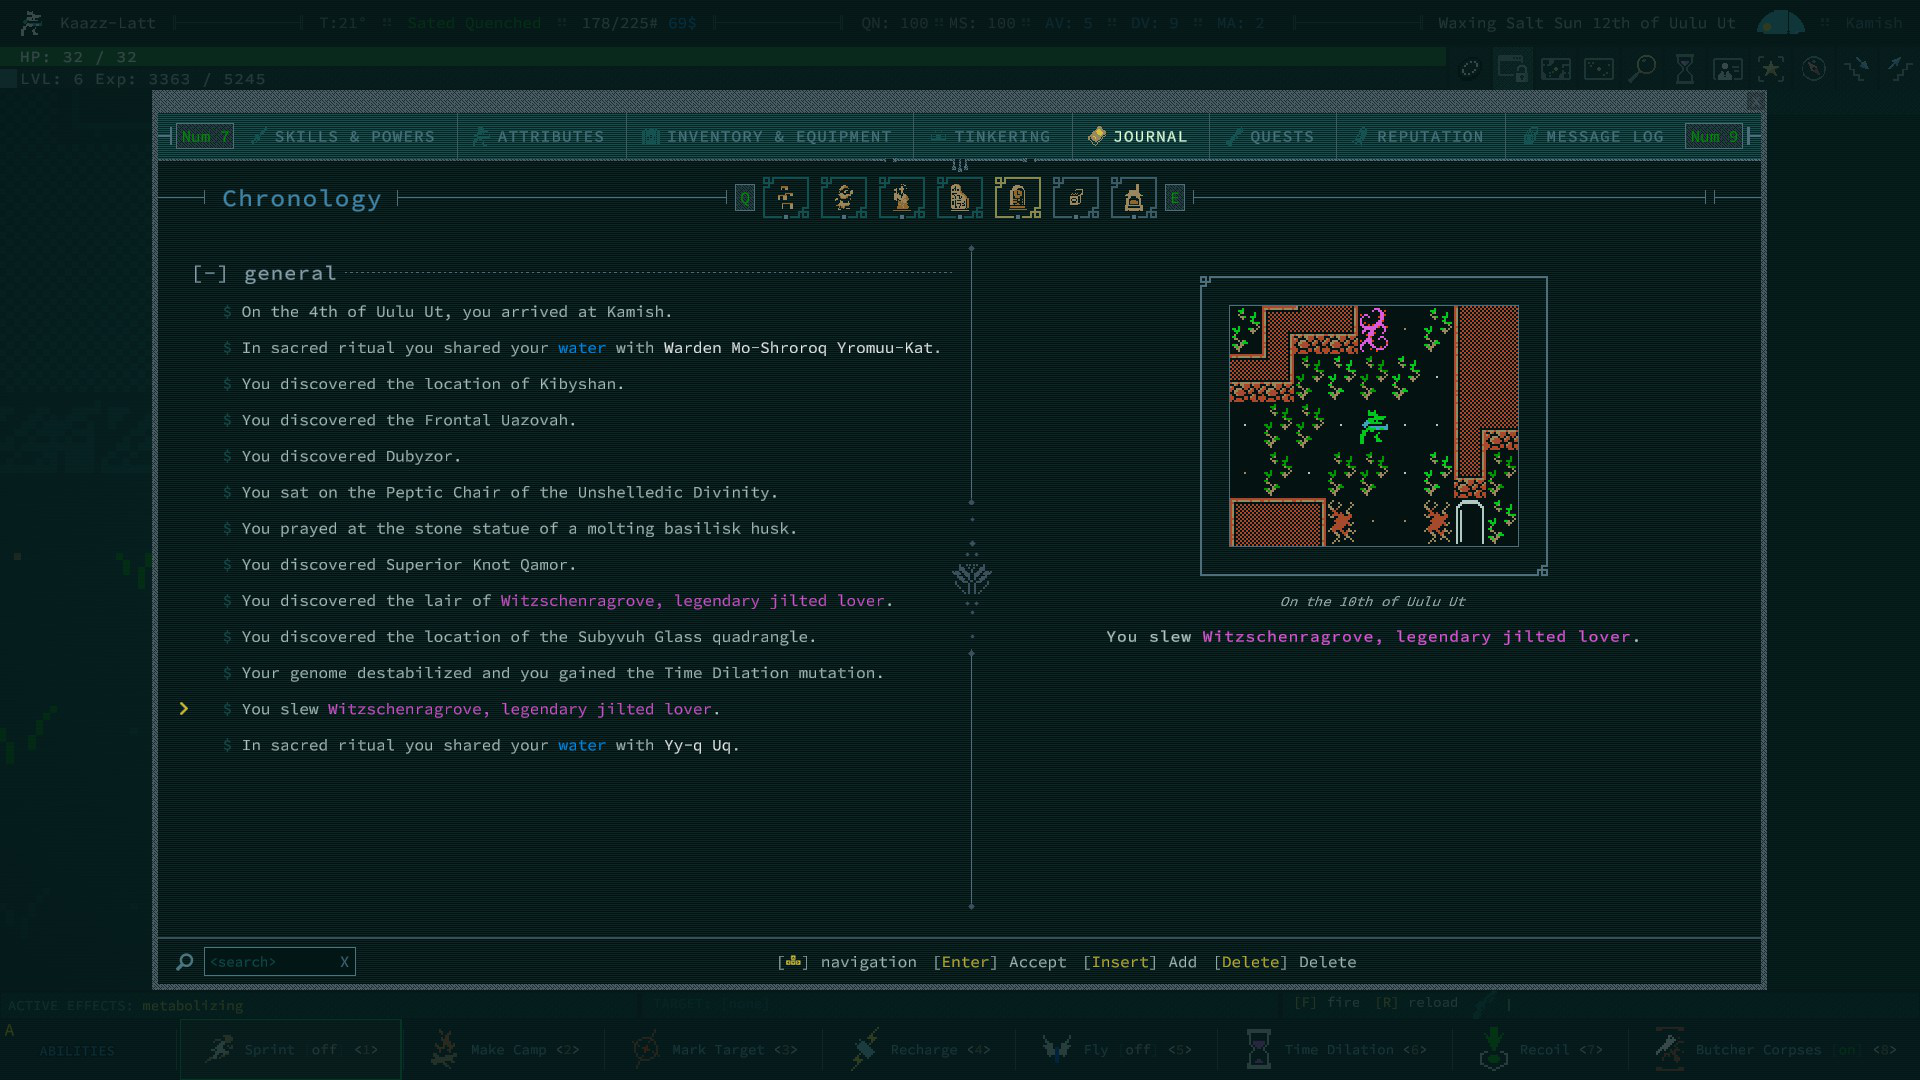
Task: Select the Journal tab
Action: pos(1138,137)
